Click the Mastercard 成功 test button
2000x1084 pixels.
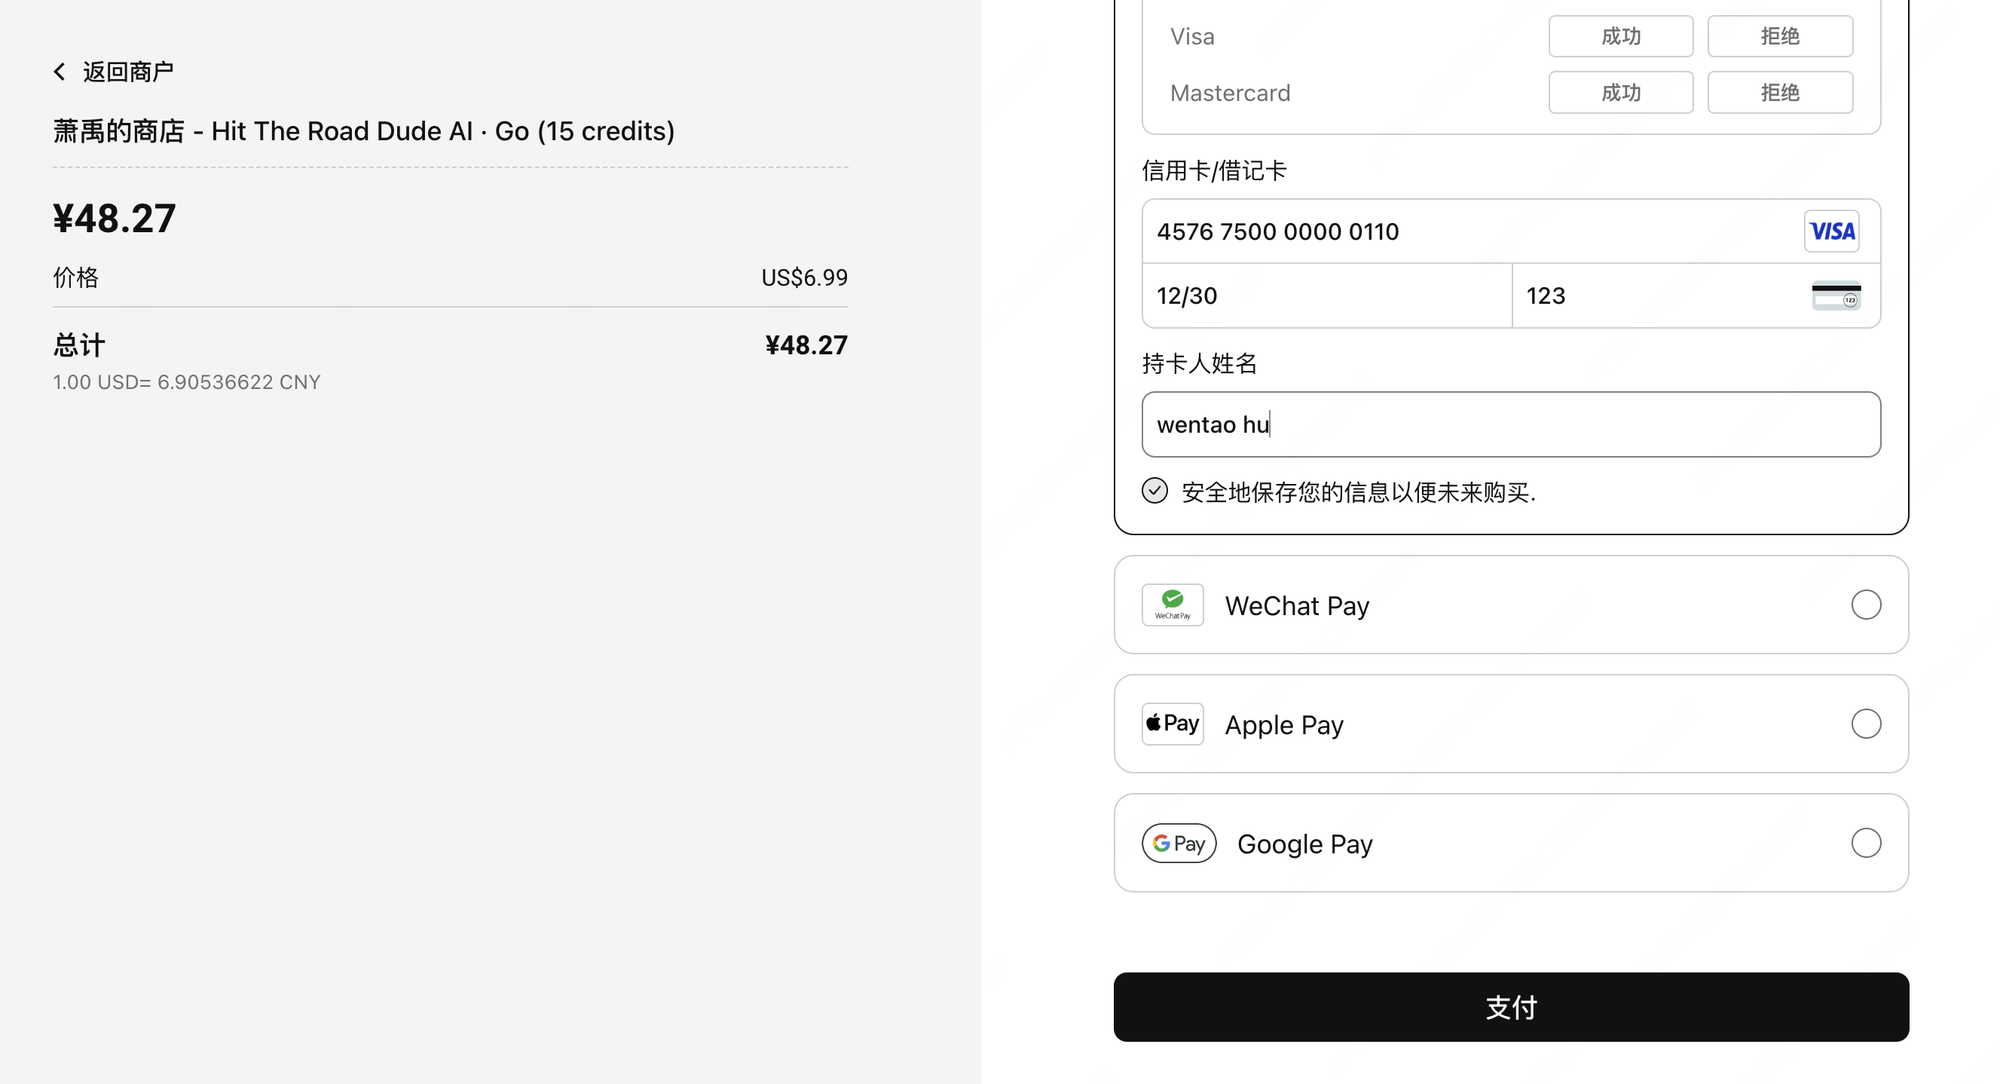tap(1621, 93)
